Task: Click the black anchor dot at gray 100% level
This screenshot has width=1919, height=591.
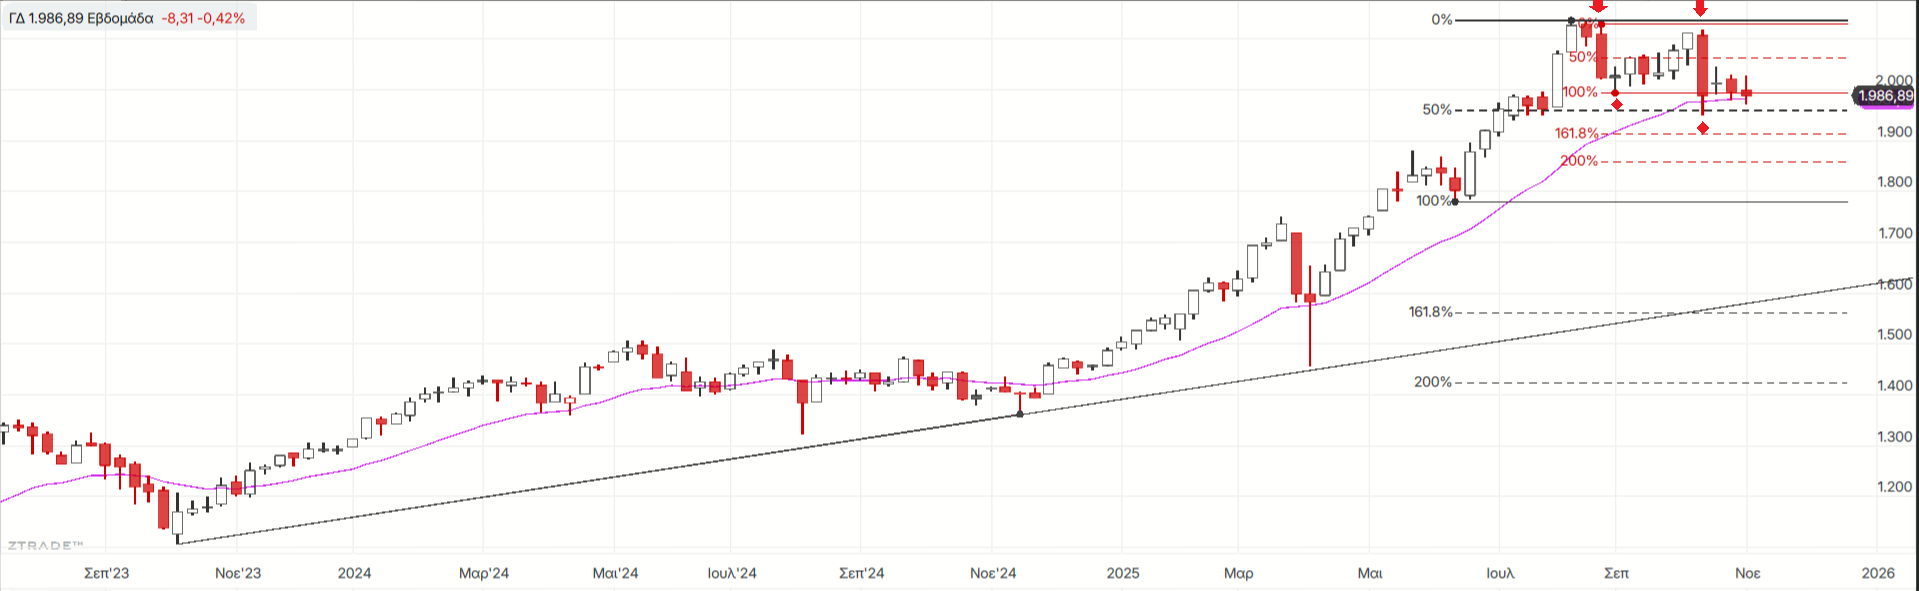Action: pyautogui.click(x=1455, y=202)
